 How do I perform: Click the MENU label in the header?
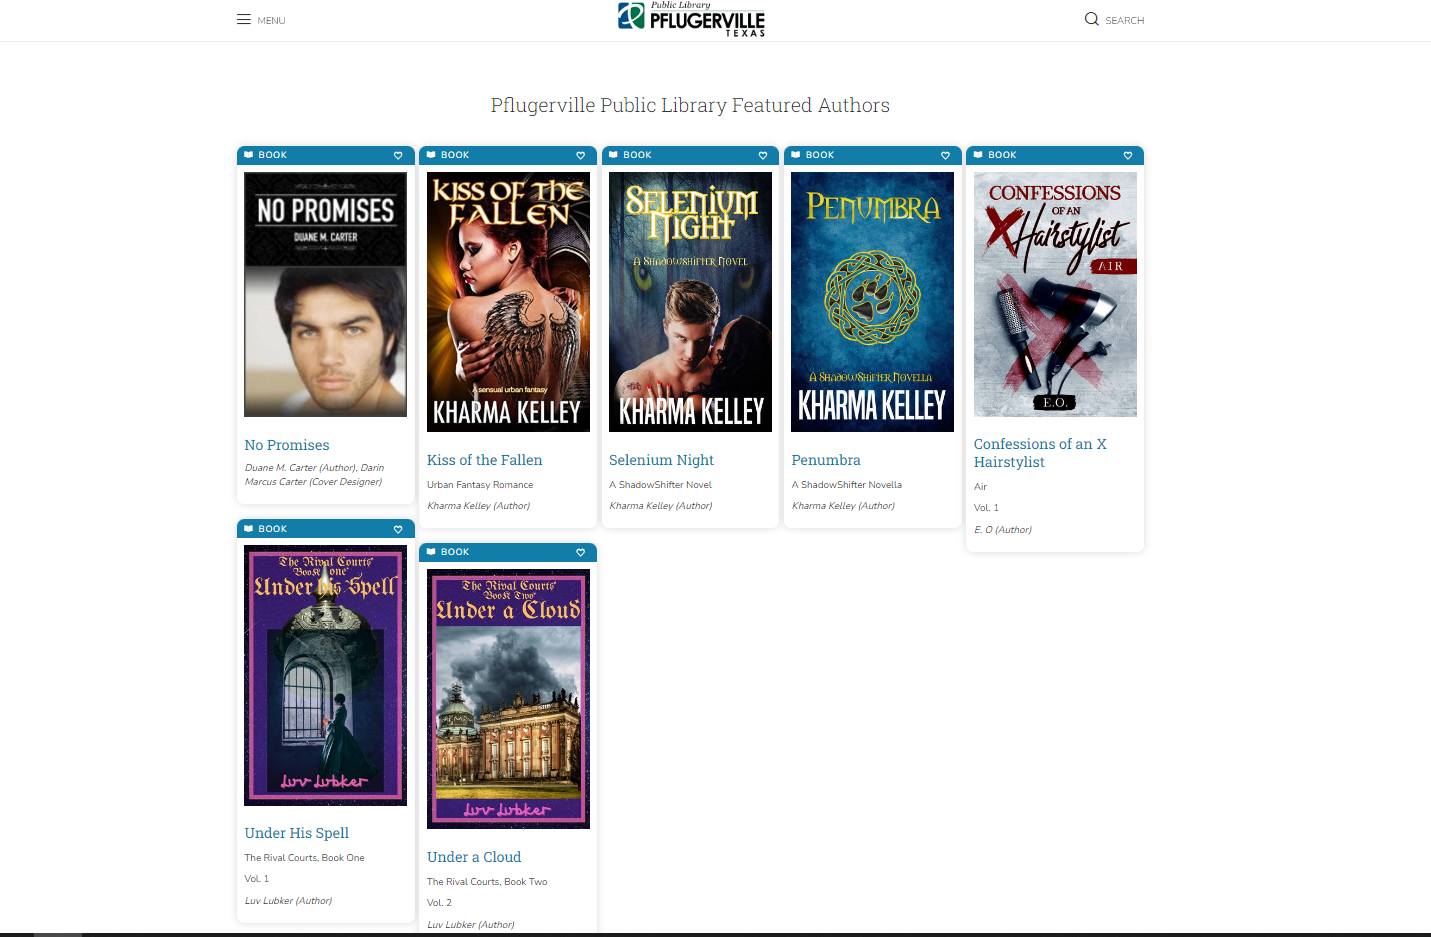[271, 20]
